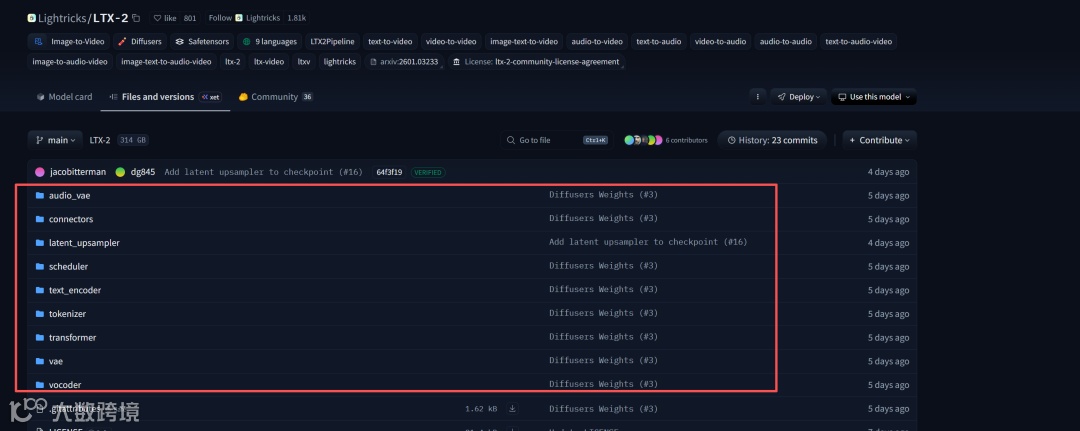Image resolution: width=1080 pixels, height=431 pixels.
Task: Open Diffusers Weights (#3) commit for tokenizer
Action: click(603, 313)
